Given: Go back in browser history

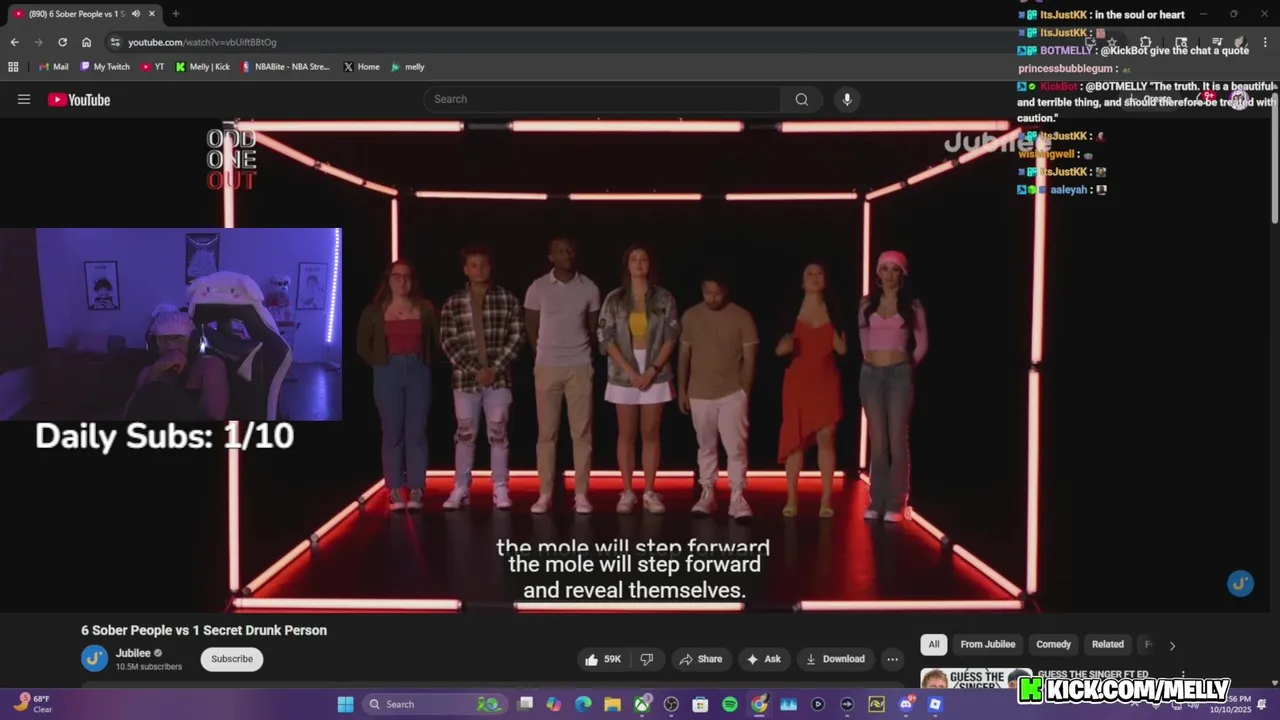Looking at the screenshot, I should (14, 42).
